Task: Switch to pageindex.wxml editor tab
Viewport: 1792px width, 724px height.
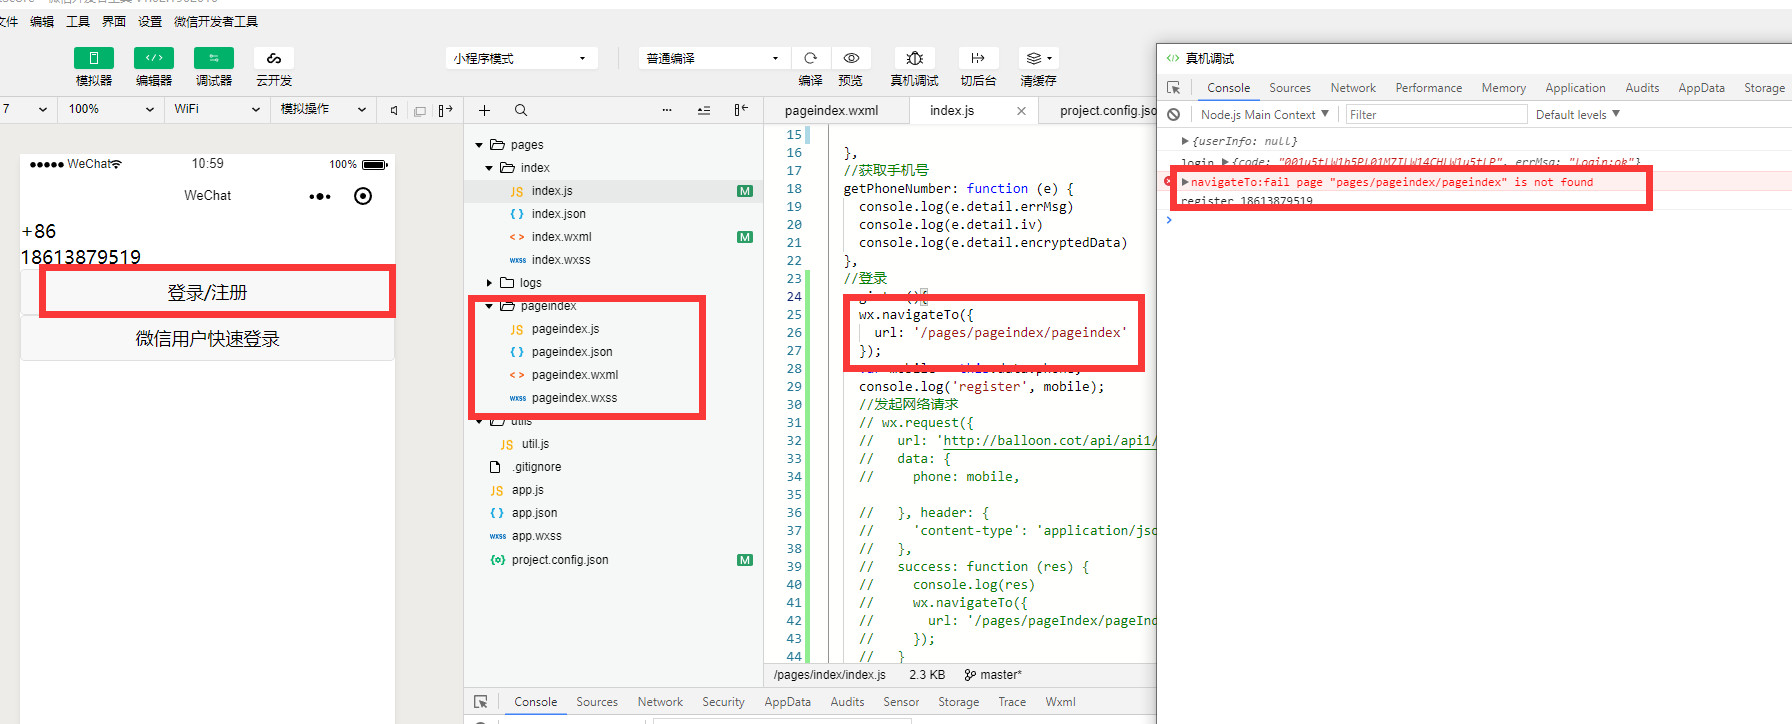Action: click(831, 110)
